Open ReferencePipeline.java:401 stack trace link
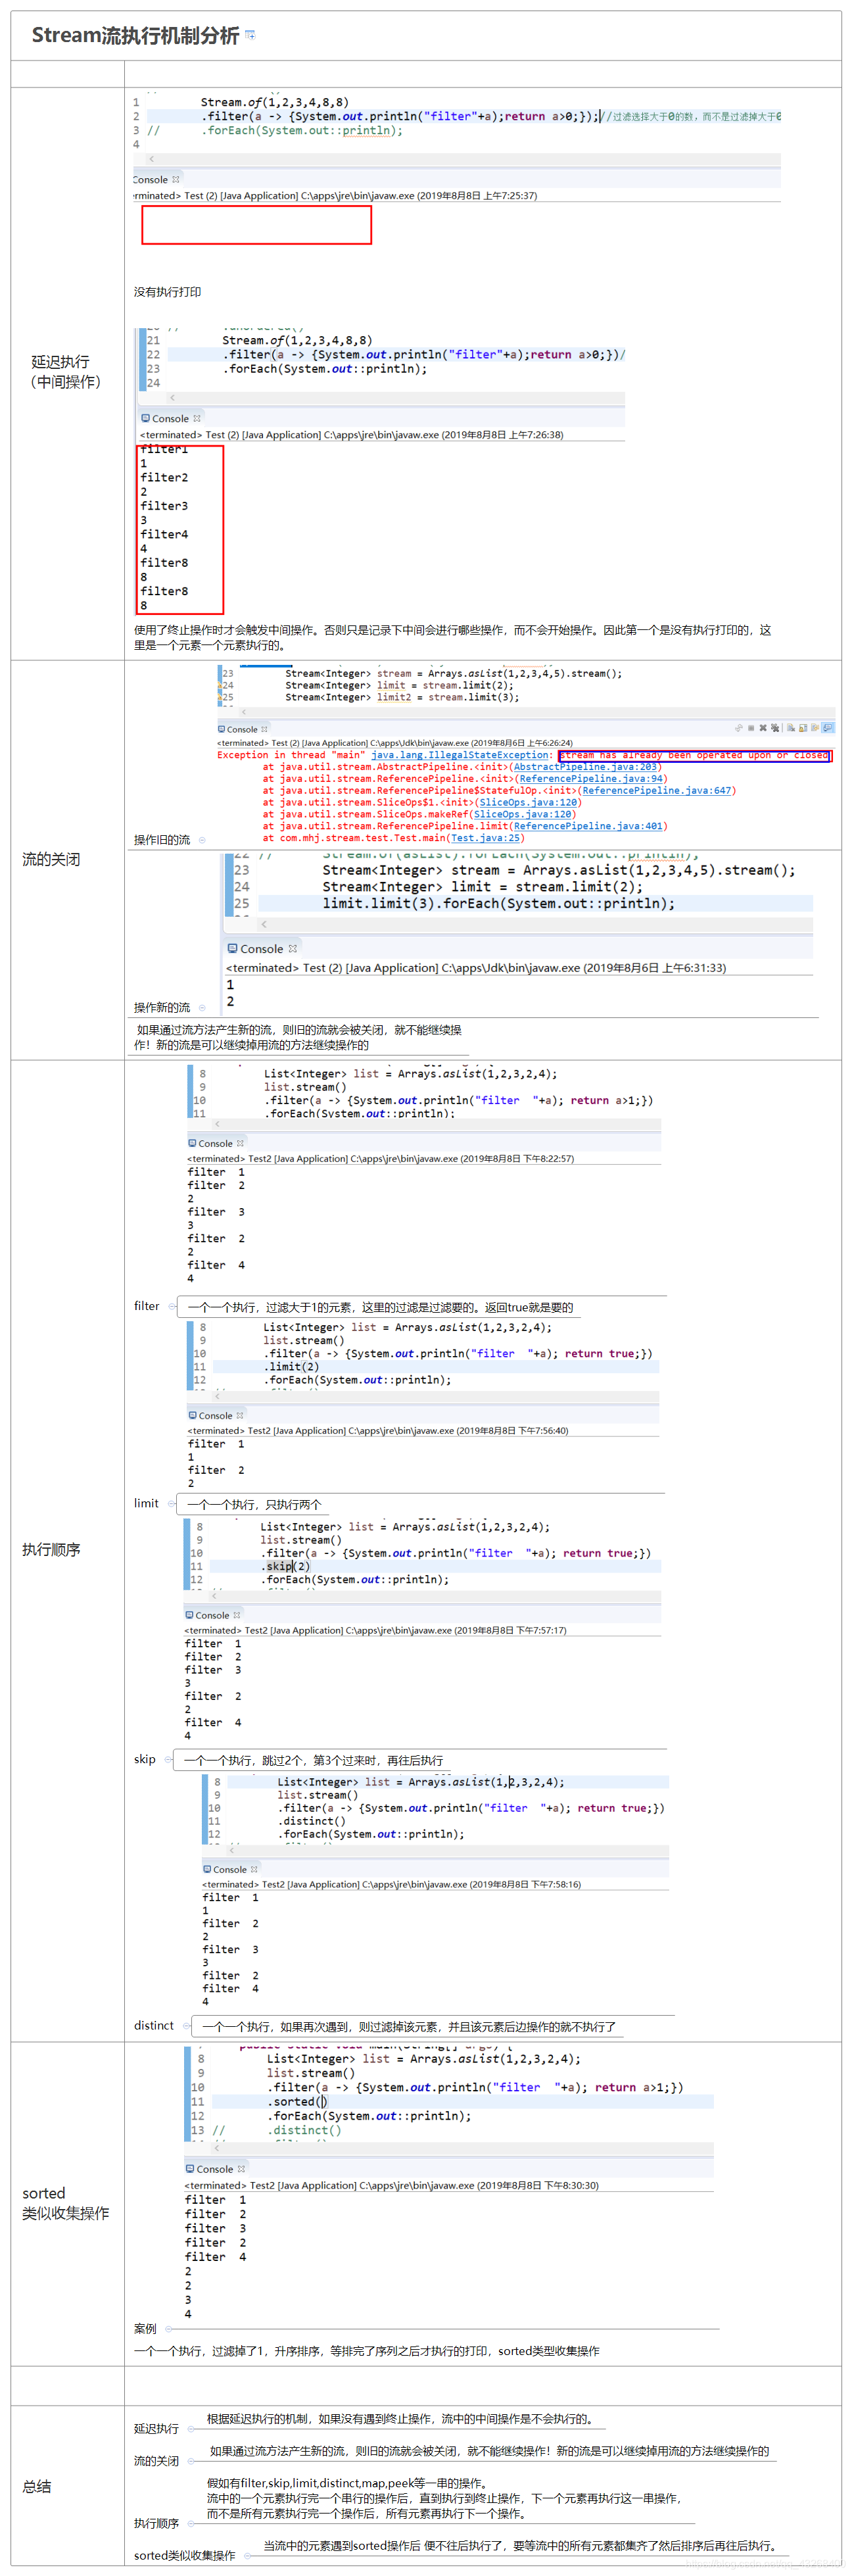The image size is (852, 2576). pos(588,827)
